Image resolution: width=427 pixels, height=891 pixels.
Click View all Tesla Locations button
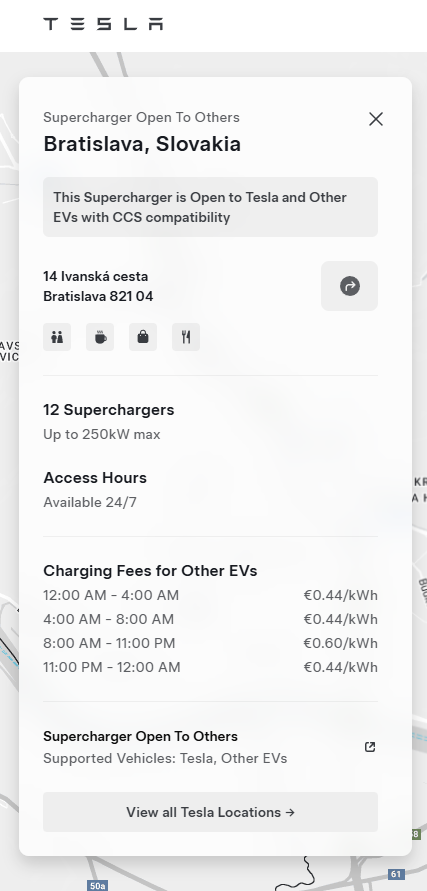click(210, 812)
